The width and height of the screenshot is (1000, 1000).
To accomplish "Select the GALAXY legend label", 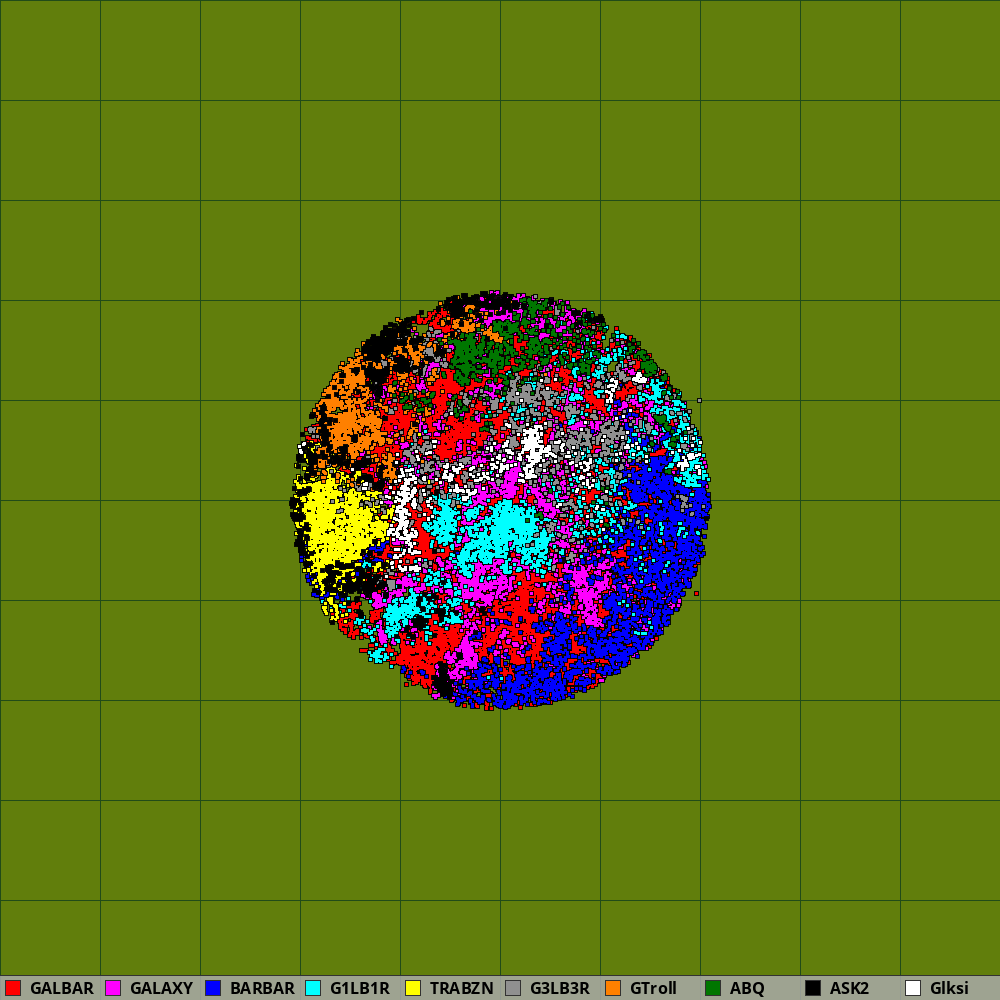I will click(x=161, y=988).
